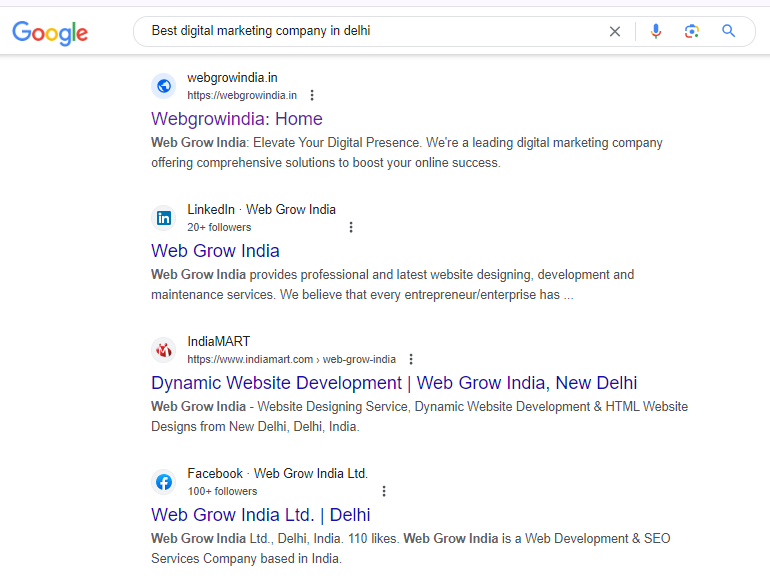Image resolution: width=770 pixels, height=588 pixels.
Task: Click 'IndiaMART' site name
Action: pyautogui.click(x=219, y=341)
